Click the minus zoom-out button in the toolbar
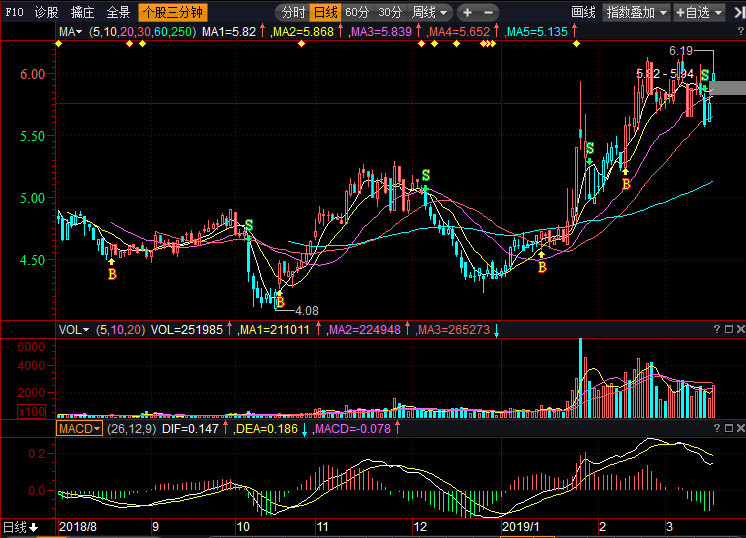This screenshot has height=538, width=746. (488, 13)
